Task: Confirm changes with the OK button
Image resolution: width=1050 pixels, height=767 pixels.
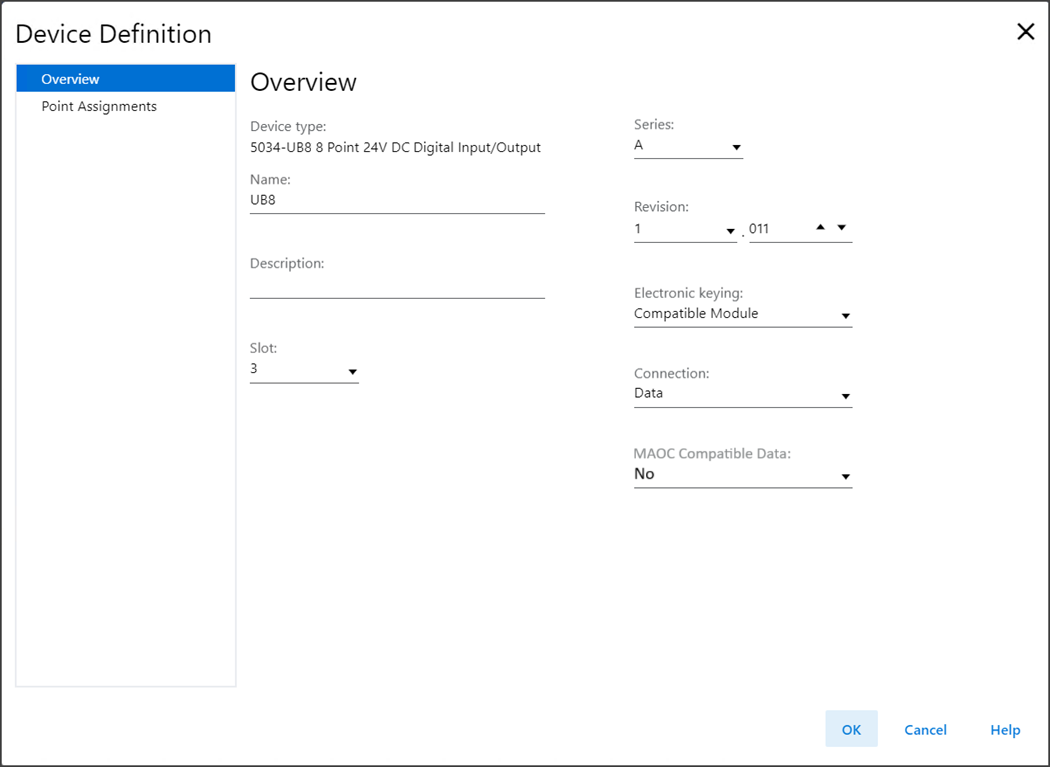Action: (851, 729)
